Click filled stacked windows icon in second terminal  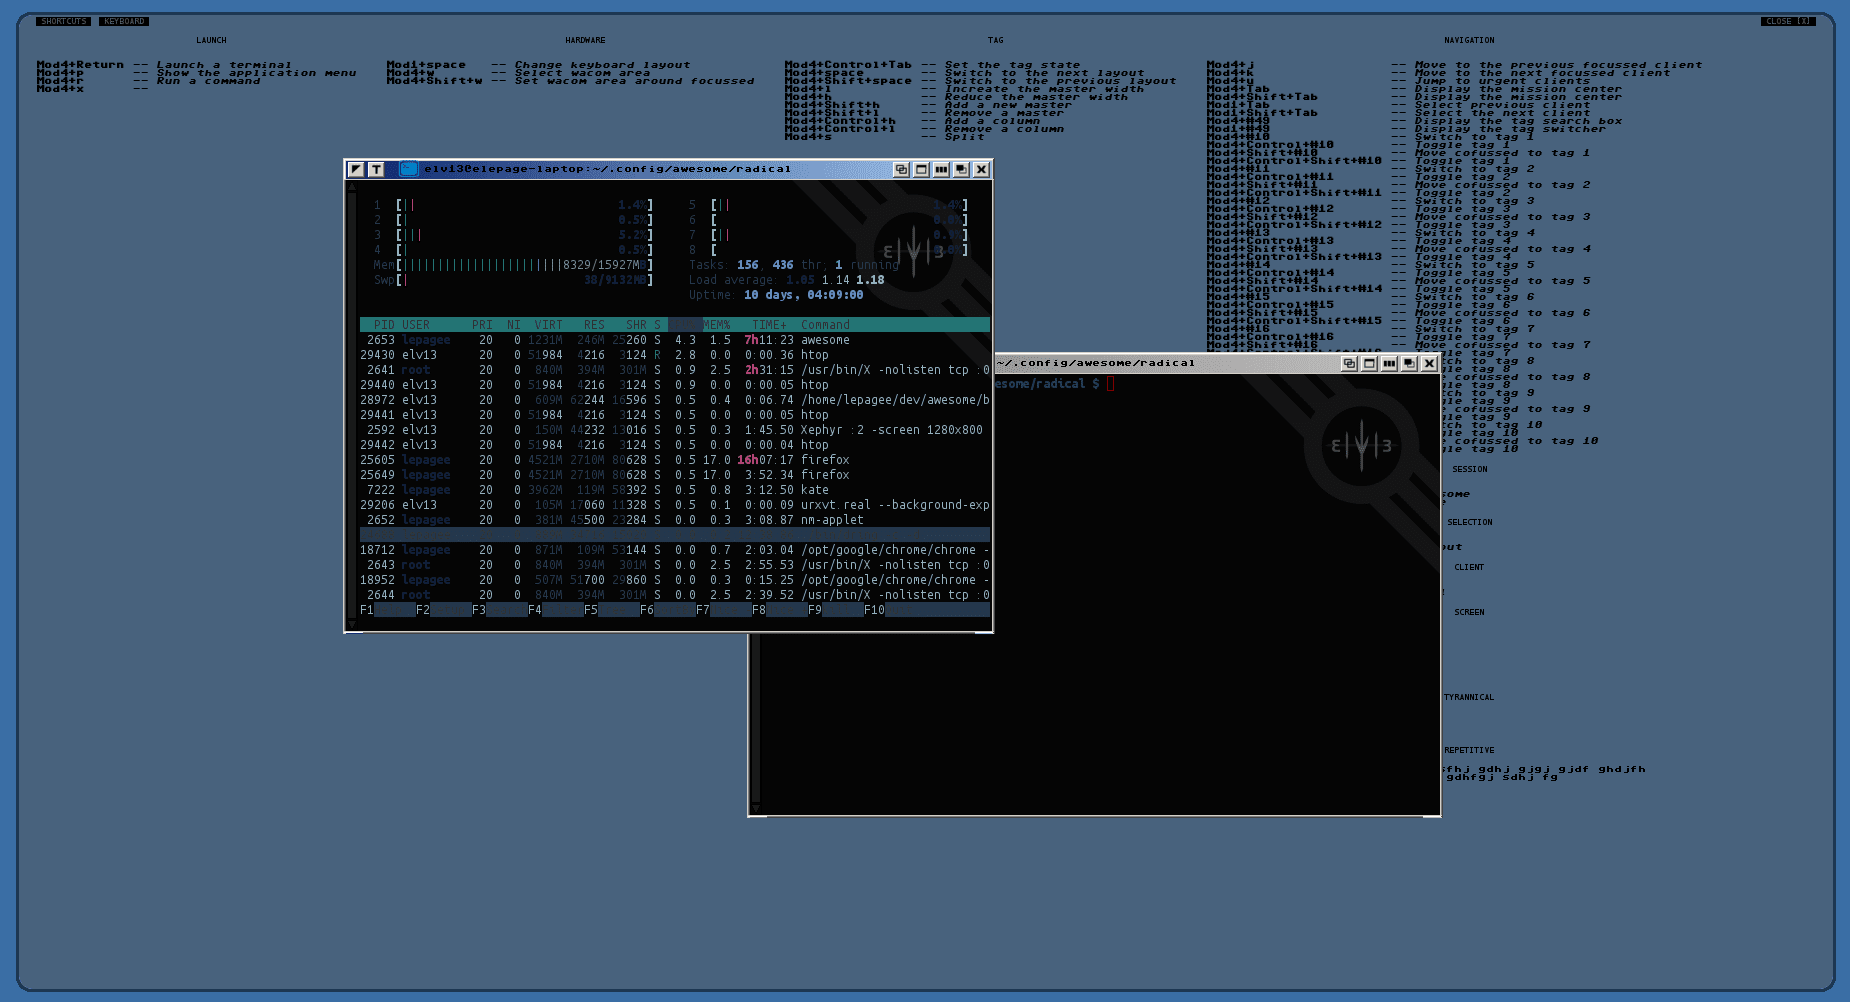click(1409, 364)
